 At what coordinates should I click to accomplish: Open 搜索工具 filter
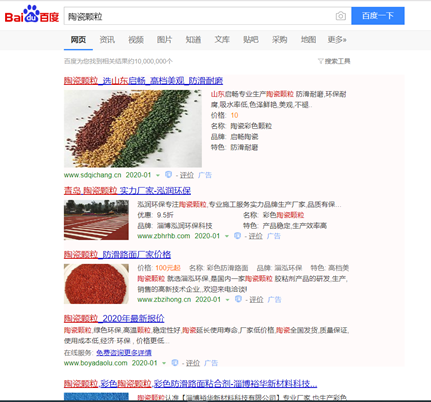[x=334, y=61]
